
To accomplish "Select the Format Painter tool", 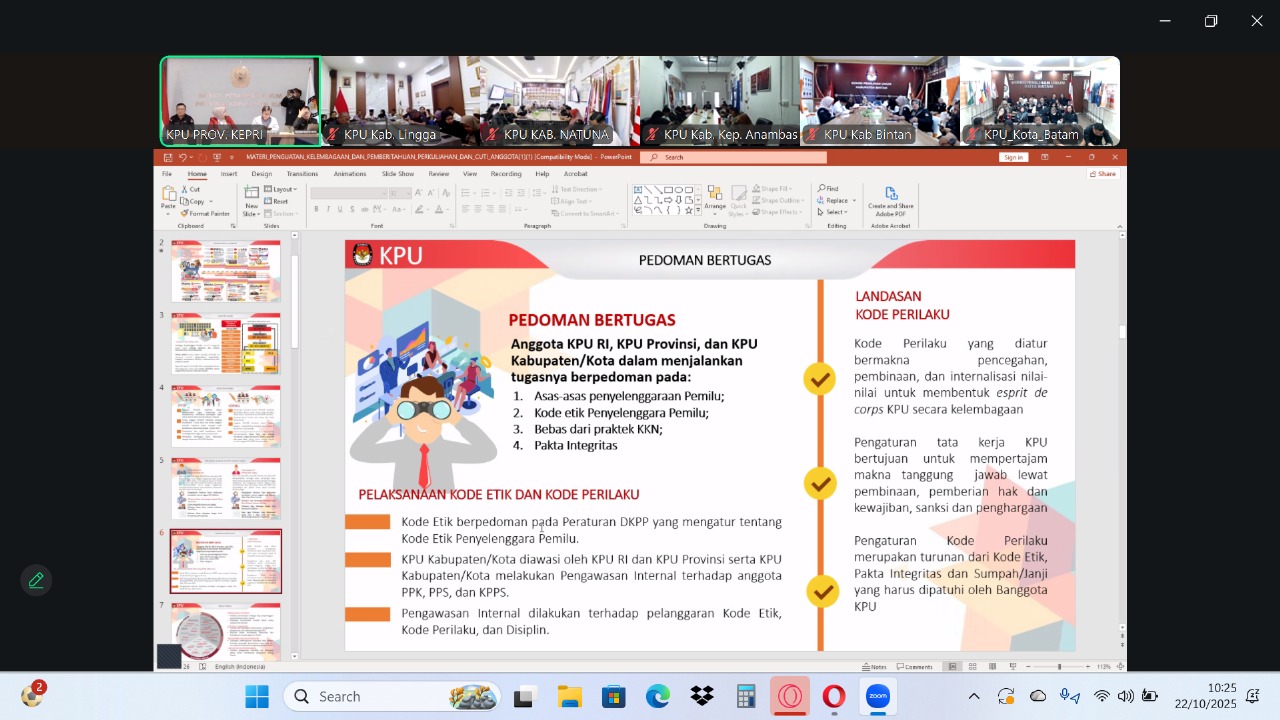I will [207, 214].
